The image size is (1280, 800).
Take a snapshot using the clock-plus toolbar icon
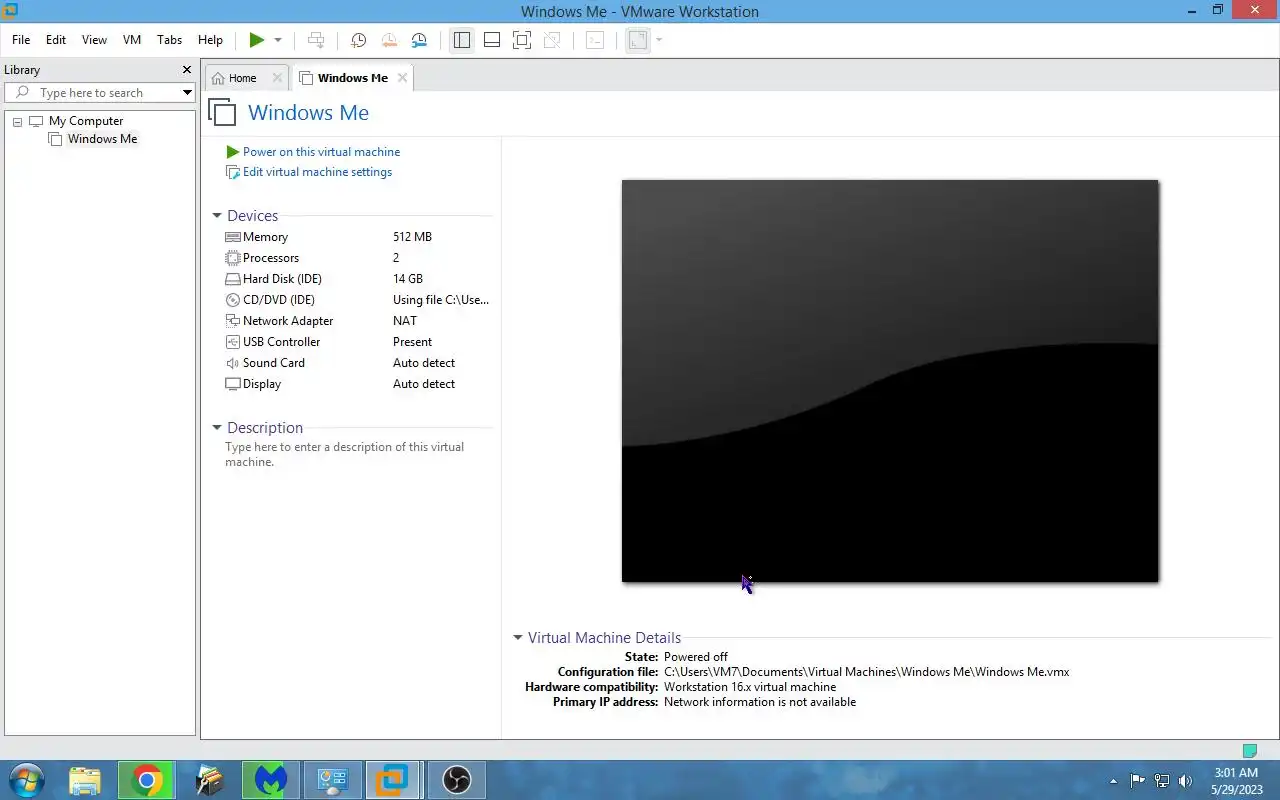click(x=358, y=40)
